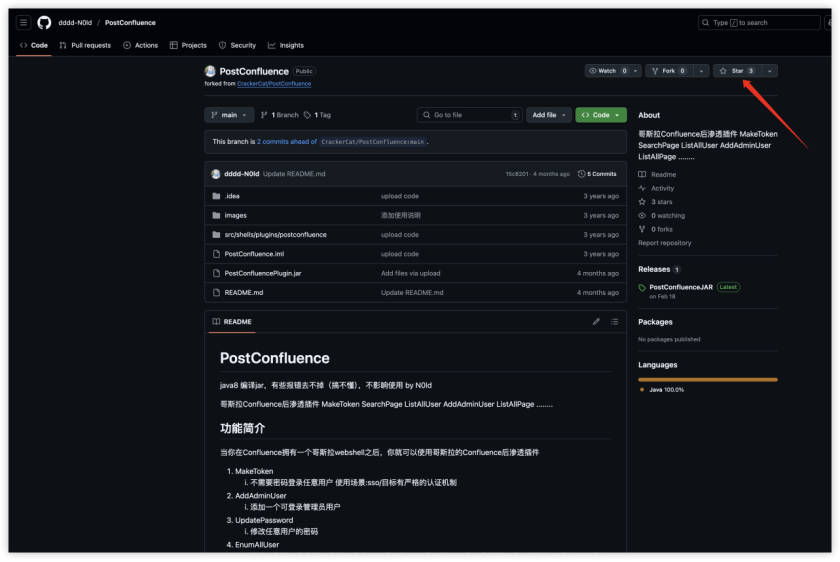Open the Releases section heading
The width and height of the screenshot is (840, 562).
click(x=654, y=269)
